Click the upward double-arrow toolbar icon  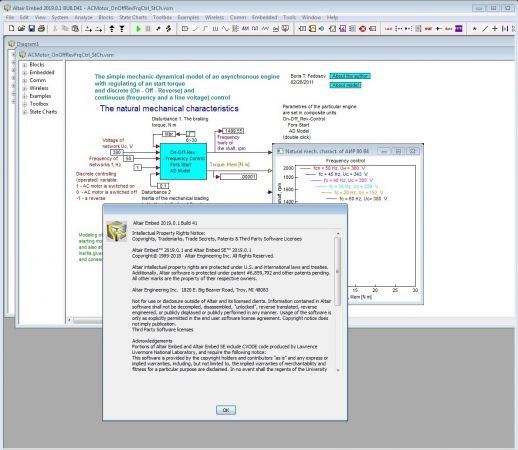click(112, 29)
